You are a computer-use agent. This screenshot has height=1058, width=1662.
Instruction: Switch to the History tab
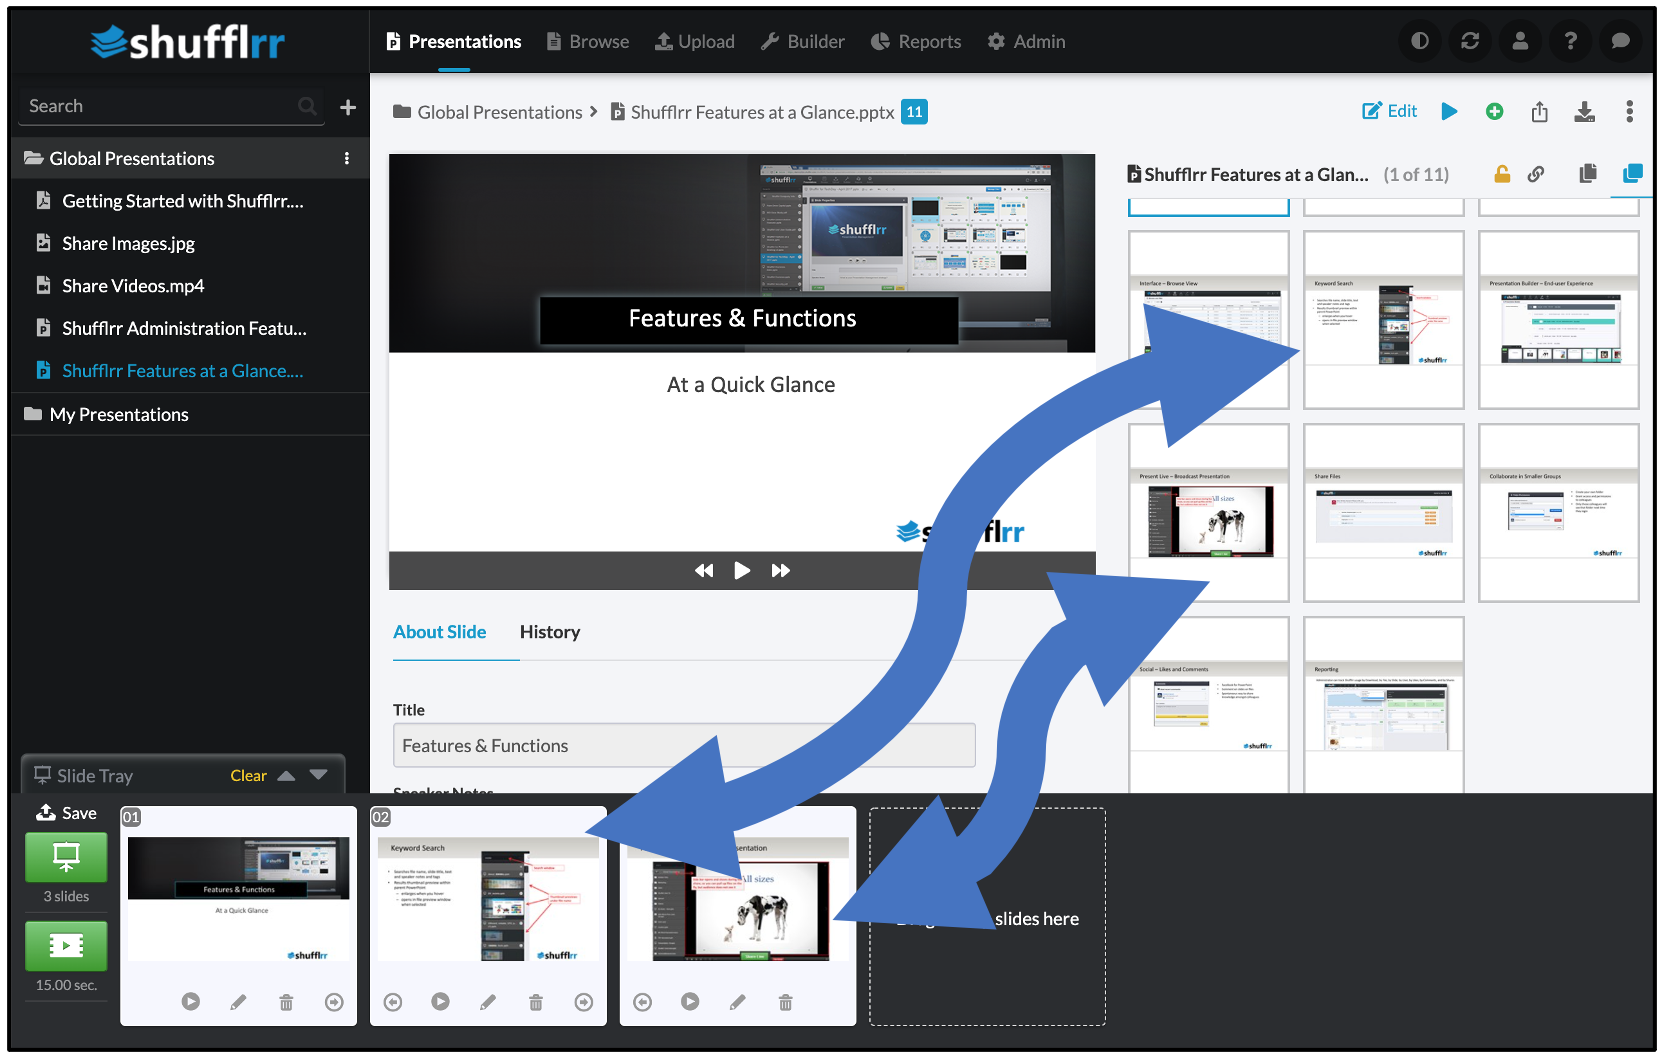coord(550,632)
